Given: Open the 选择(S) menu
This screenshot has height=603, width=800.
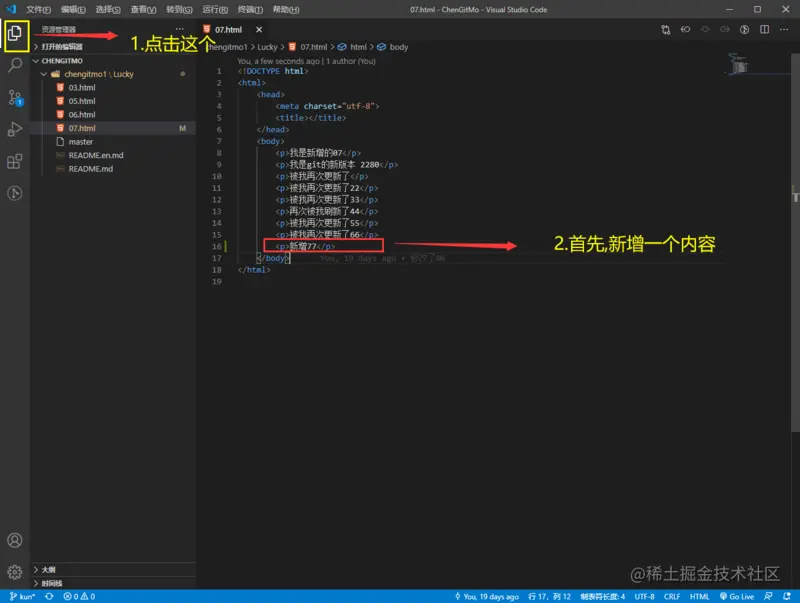Looking at the screenshot, I should 108,10.
